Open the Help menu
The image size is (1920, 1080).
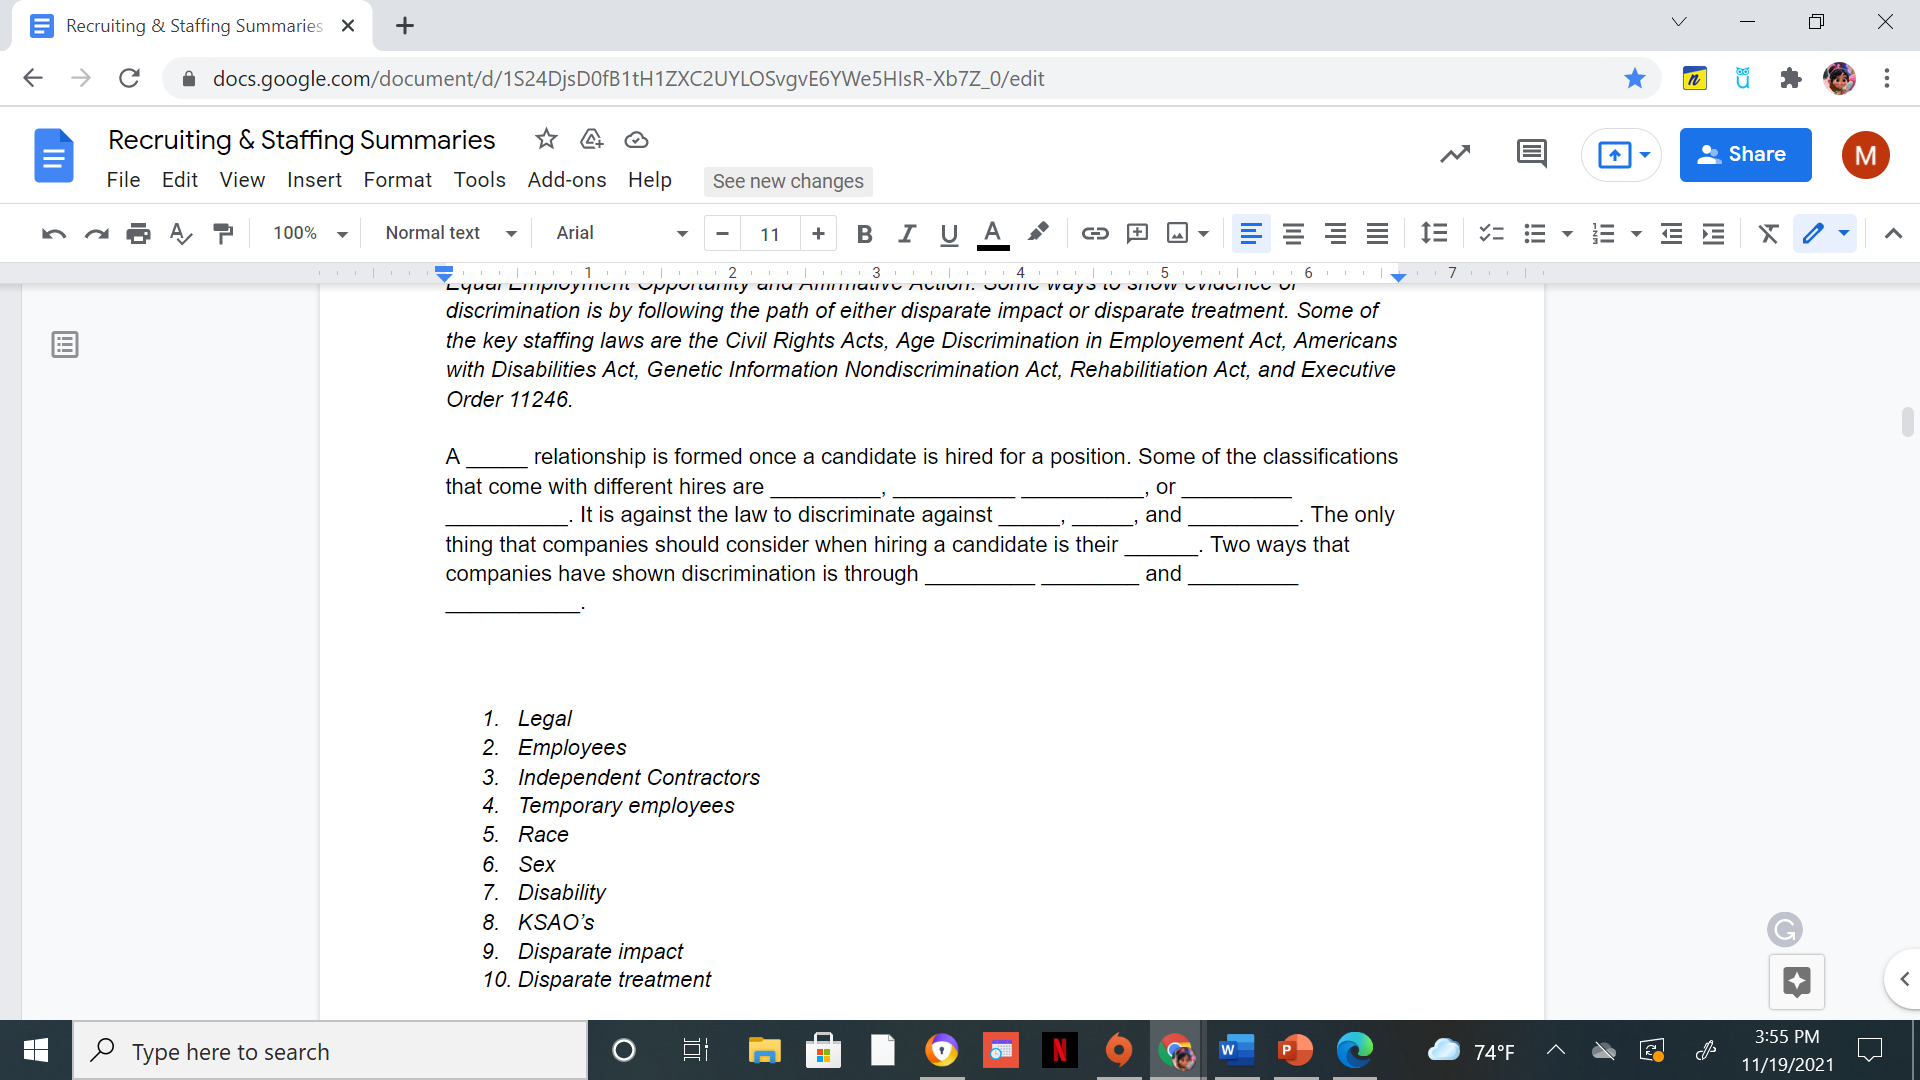[650, 180]
